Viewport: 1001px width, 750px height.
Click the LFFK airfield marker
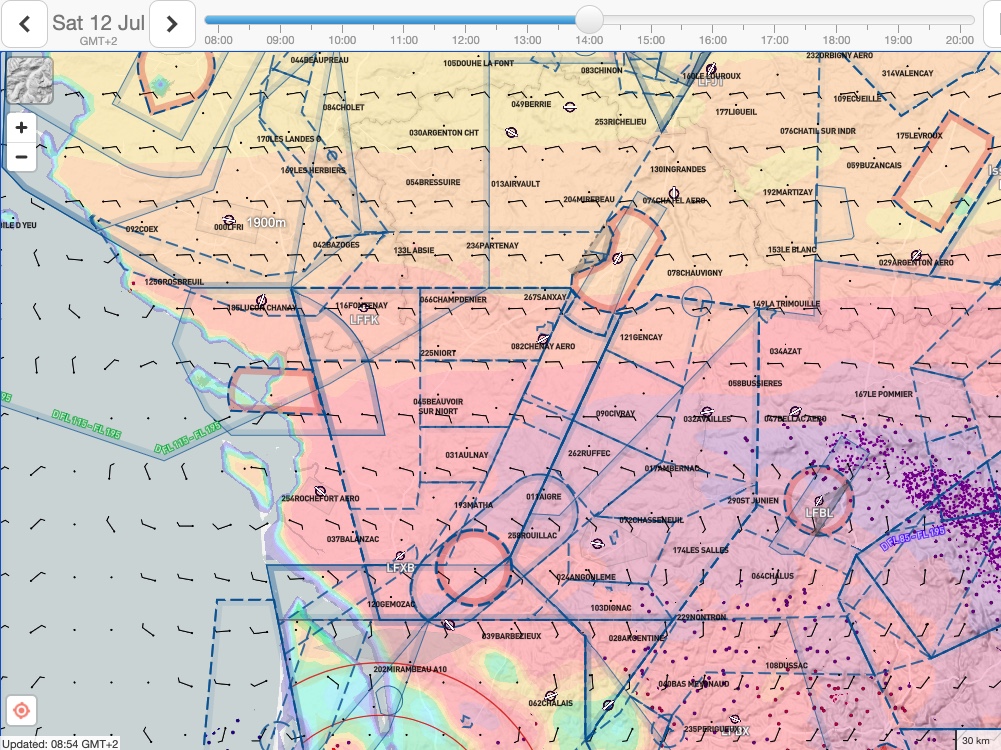pos(364,306)
